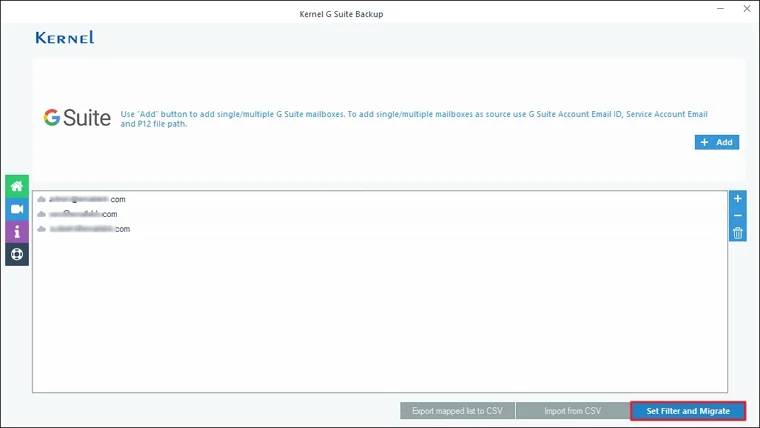This screenshot has width=760, height=428.
Task: Click the trash icon beside mailbox list
Action: pos(738,233)
